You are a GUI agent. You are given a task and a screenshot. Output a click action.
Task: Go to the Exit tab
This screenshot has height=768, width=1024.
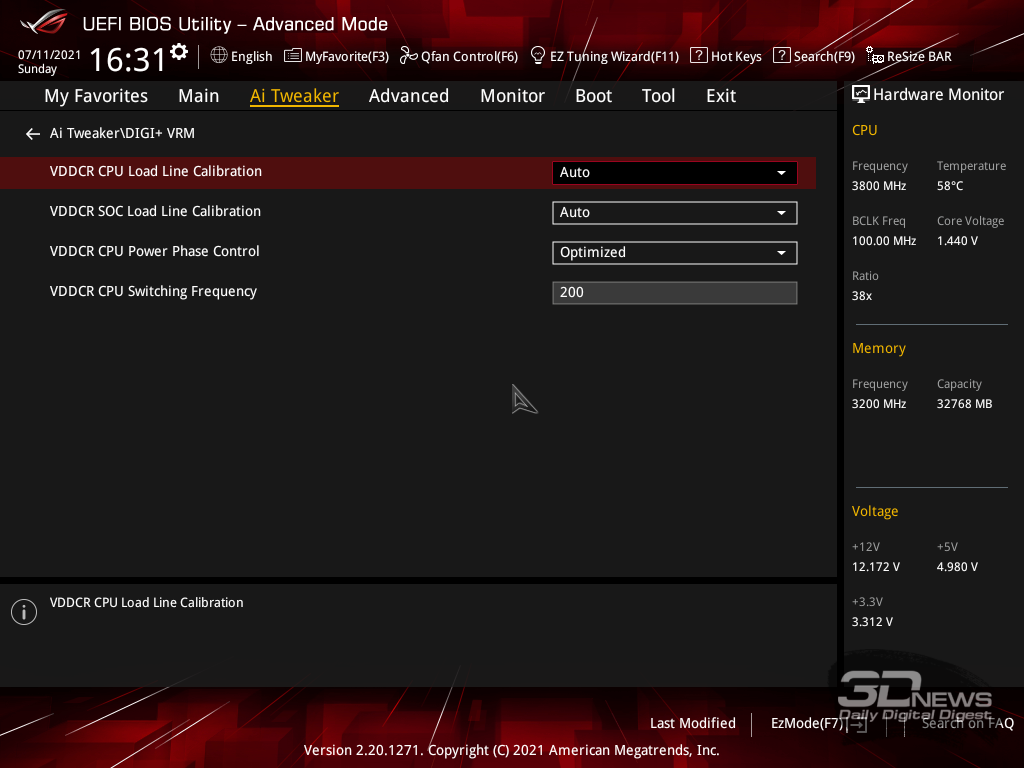(x=721, y=96)
